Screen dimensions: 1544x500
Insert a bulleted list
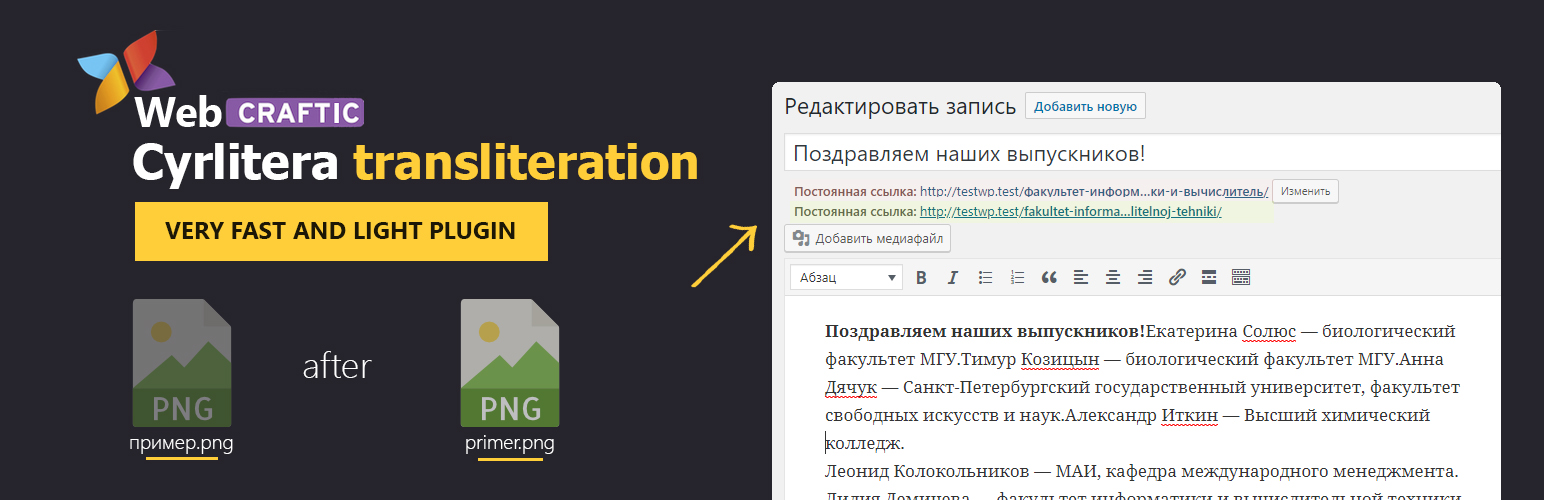point(985,277)
